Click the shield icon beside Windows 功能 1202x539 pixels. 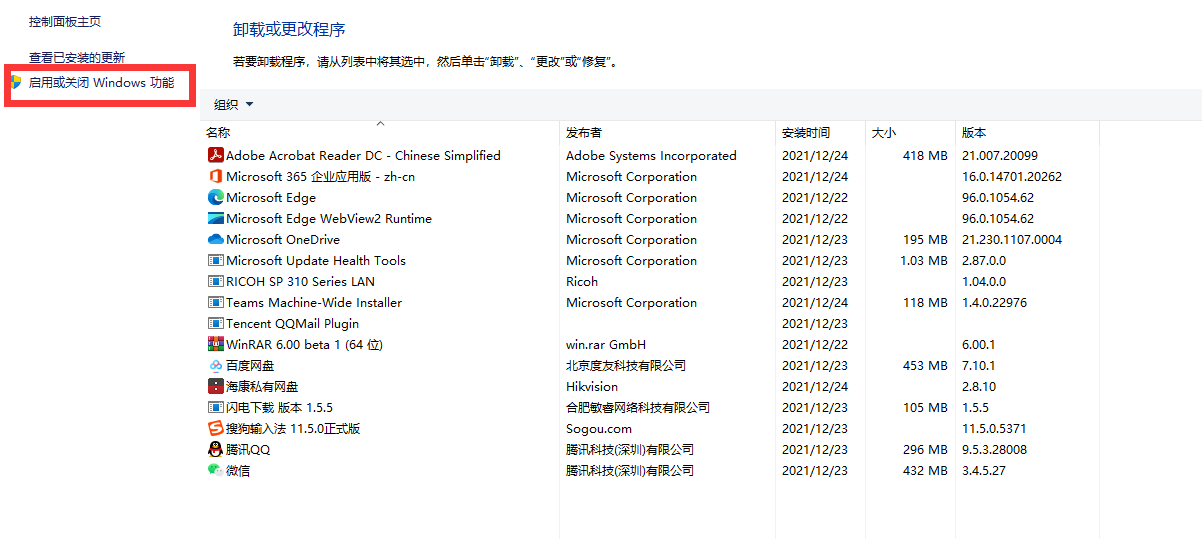[16, 82]
